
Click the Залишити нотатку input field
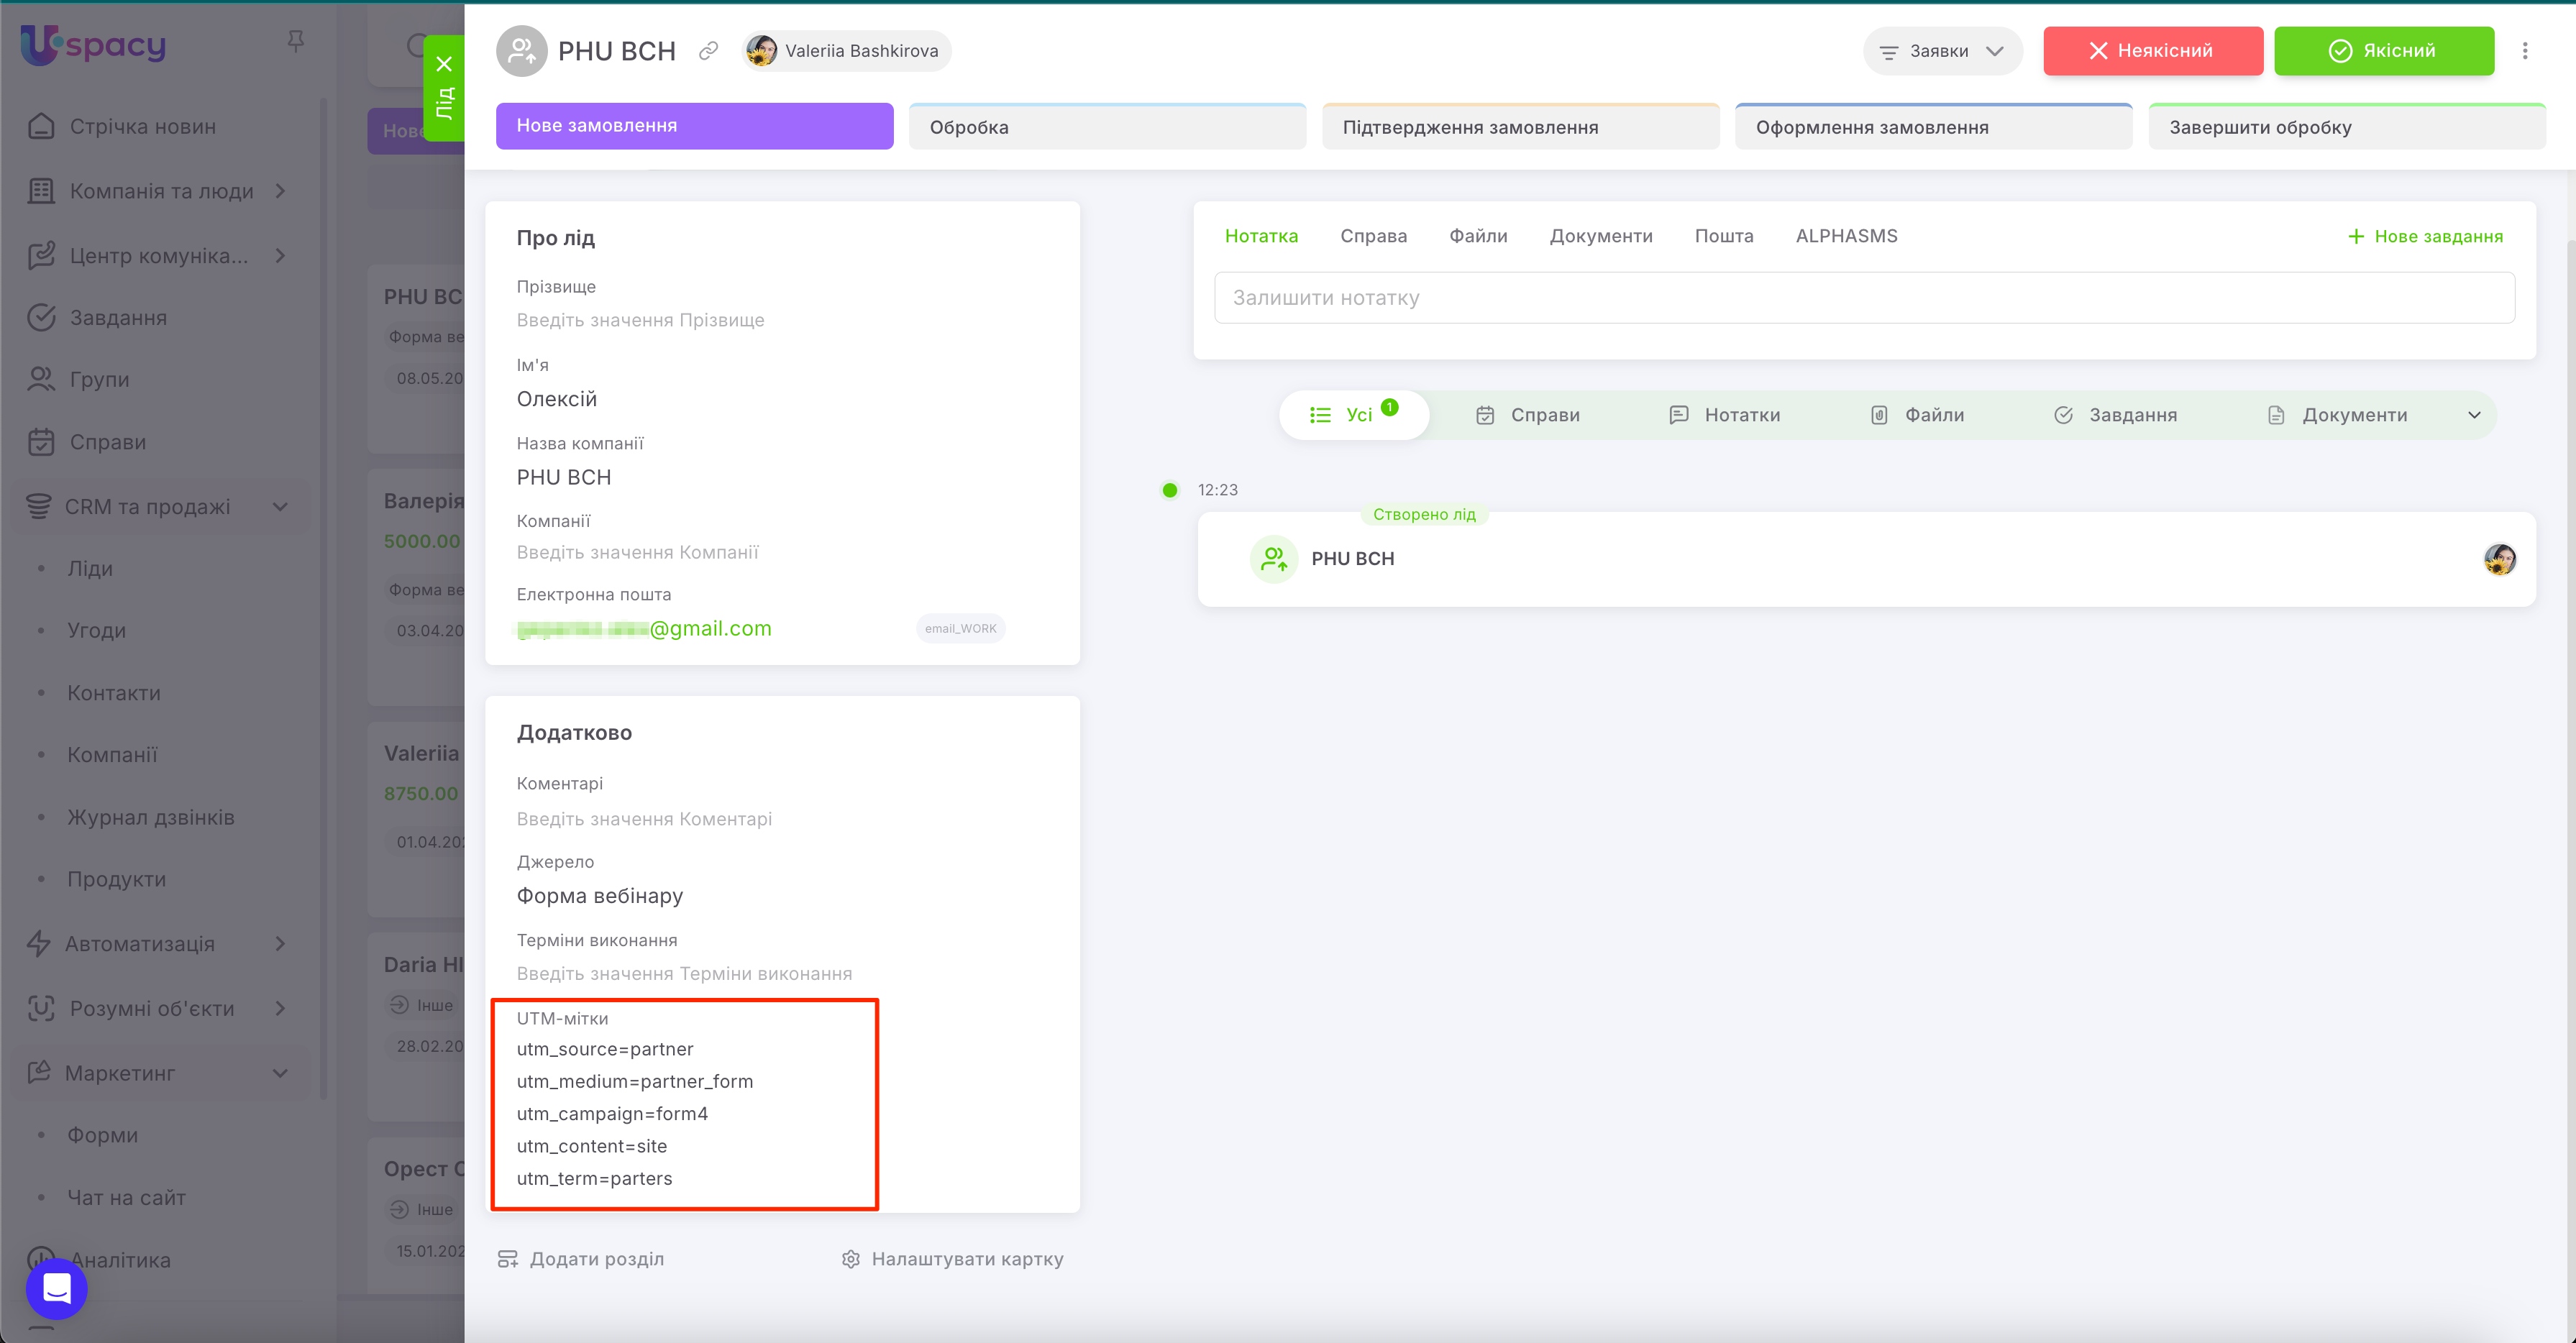pos(1863,298)
